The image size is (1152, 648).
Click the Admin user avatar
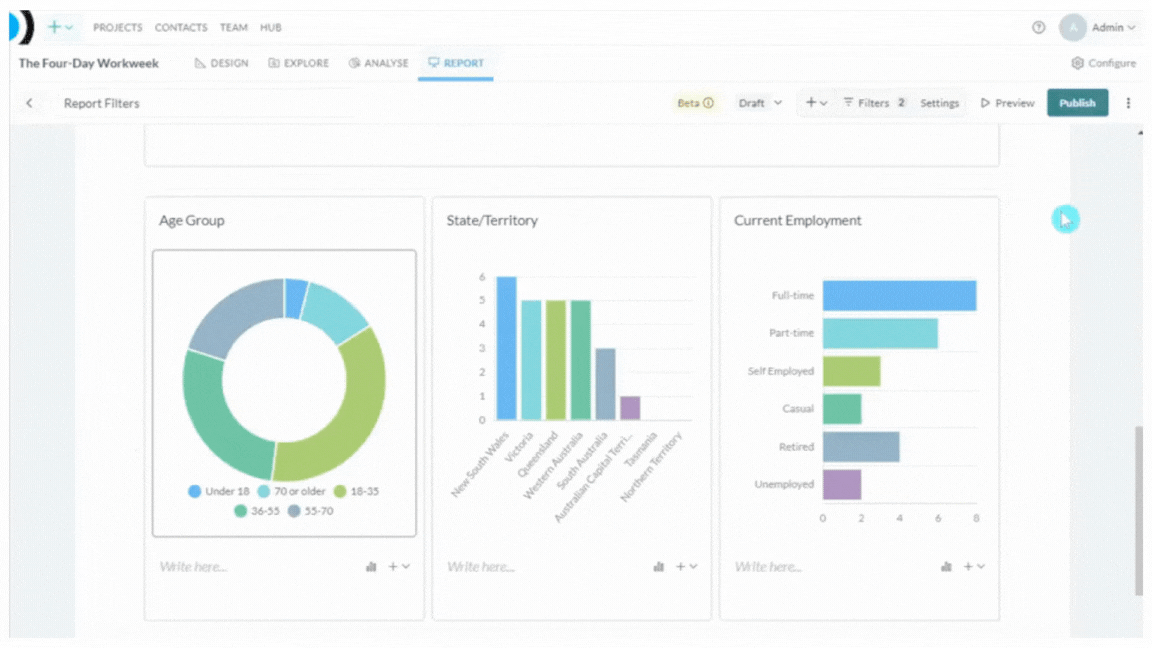coord(1073,27)
